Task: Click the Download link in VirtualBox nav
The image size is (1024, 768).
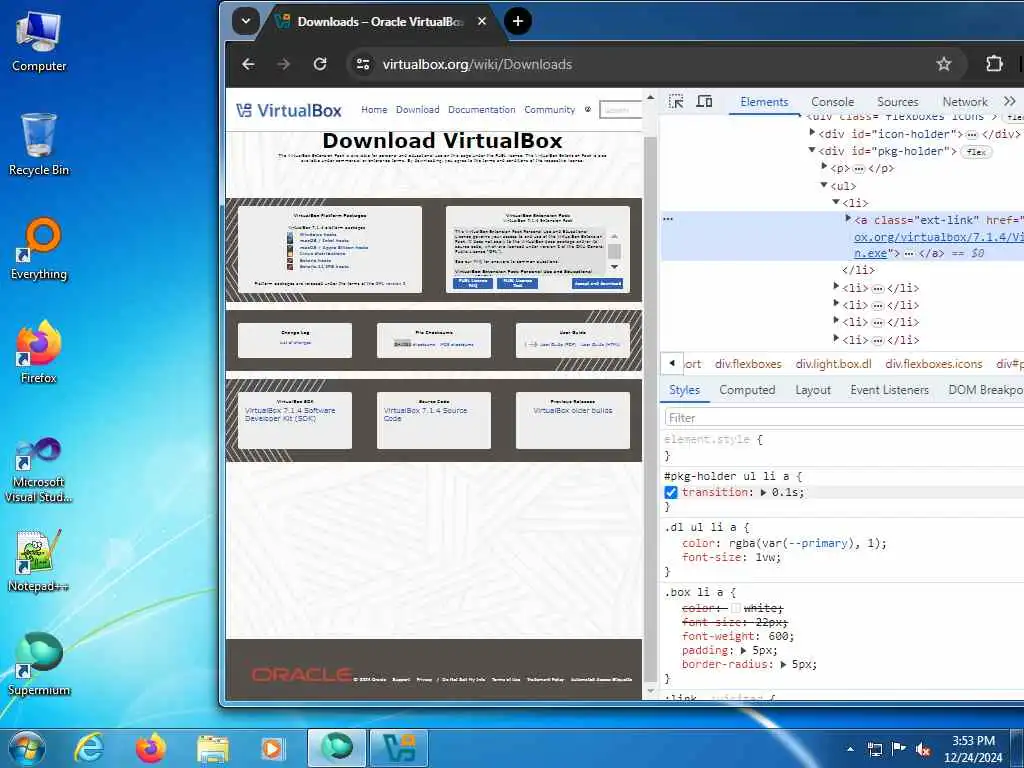Action: click(x=417, y=110)
